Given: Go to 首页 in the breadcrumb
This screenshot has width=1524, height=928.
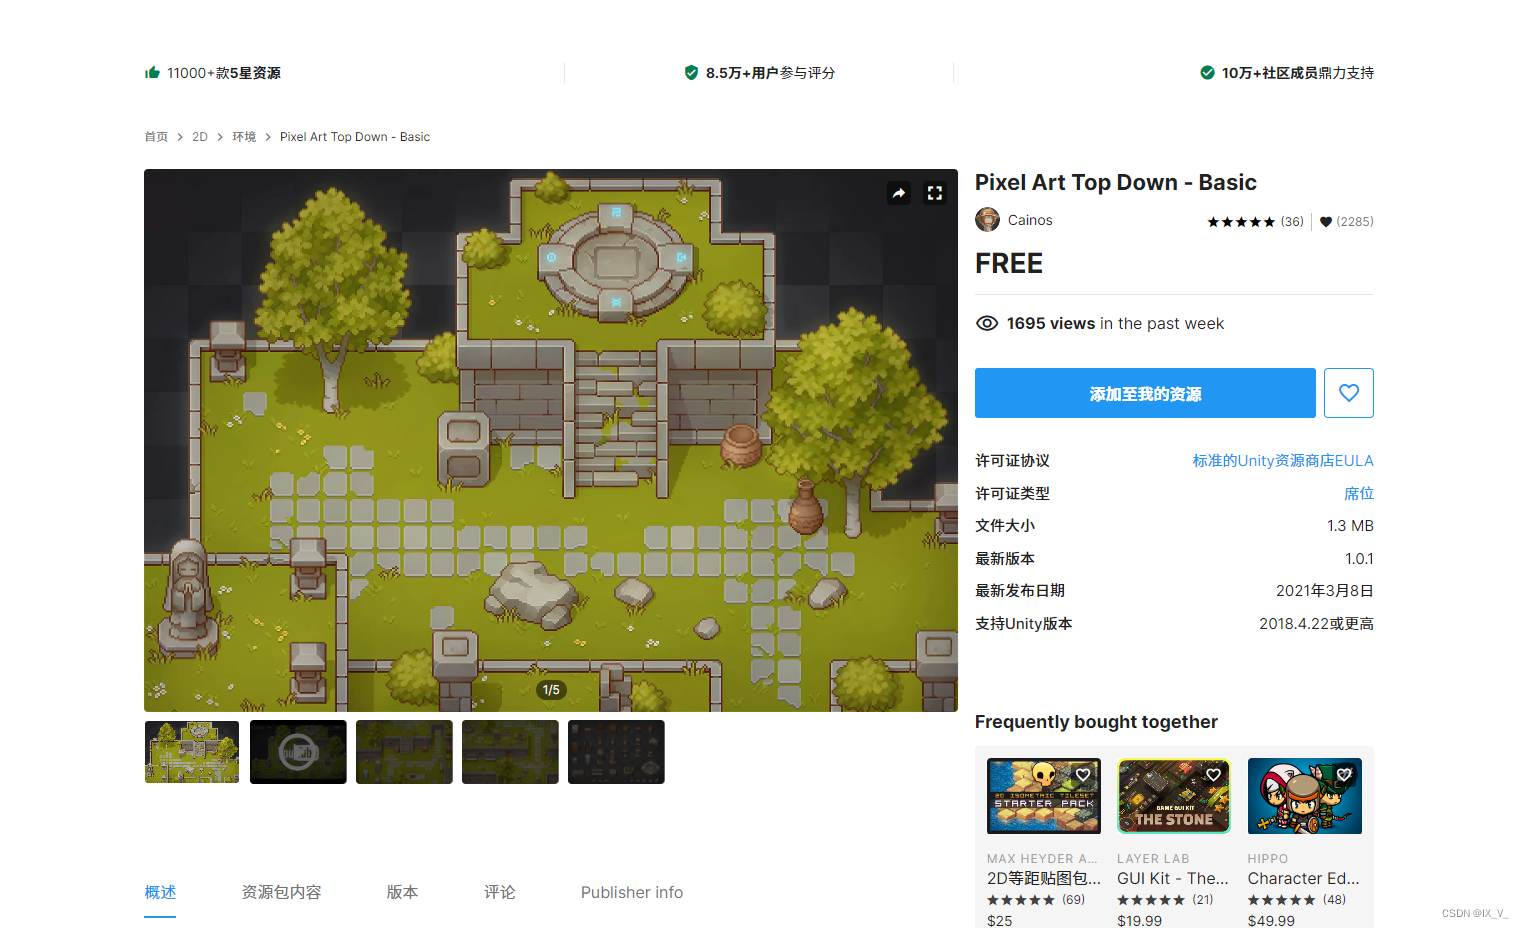Looking at the screenshot, I should [156, 137].
